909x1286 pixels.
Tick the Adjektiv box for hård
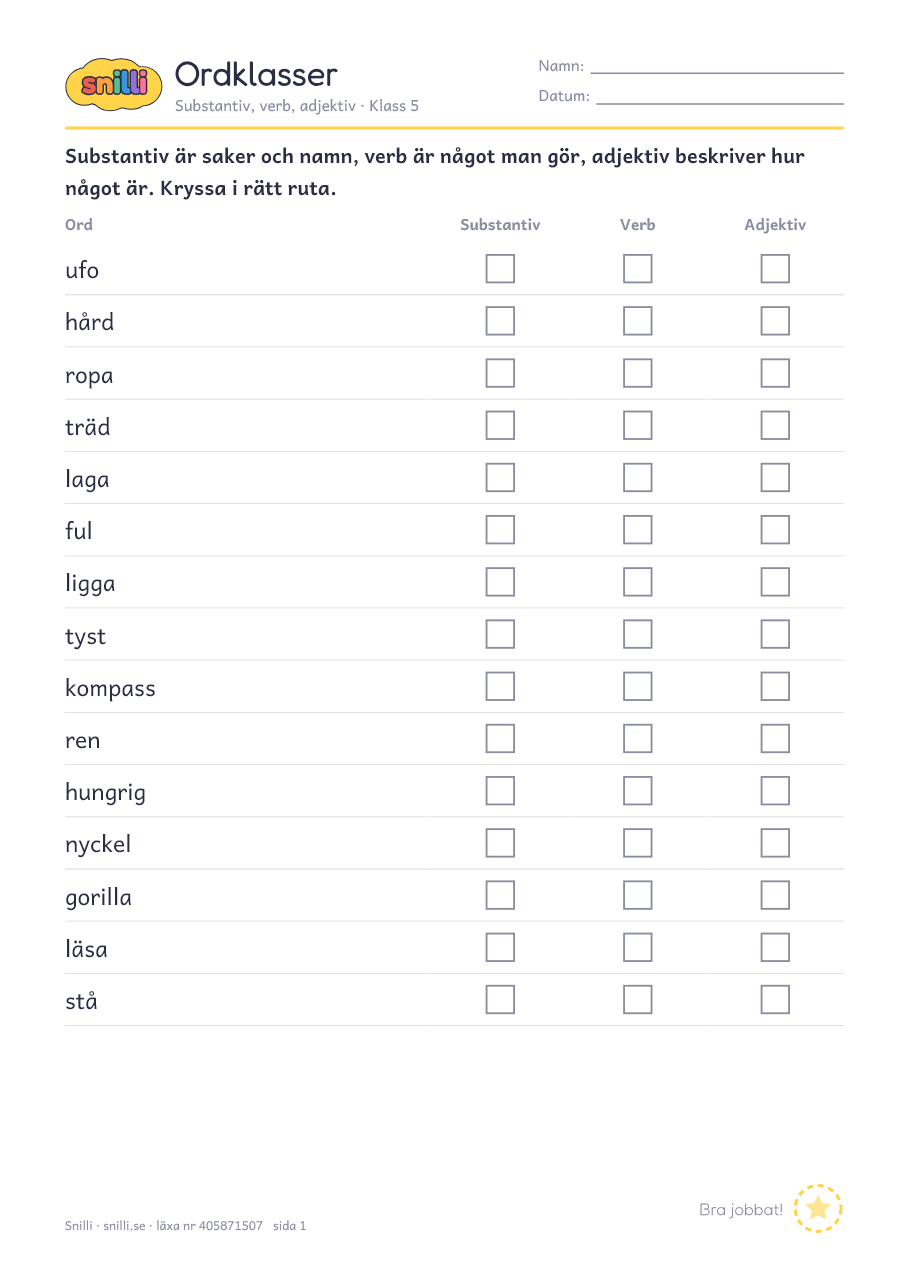click(x=775, y=321)
